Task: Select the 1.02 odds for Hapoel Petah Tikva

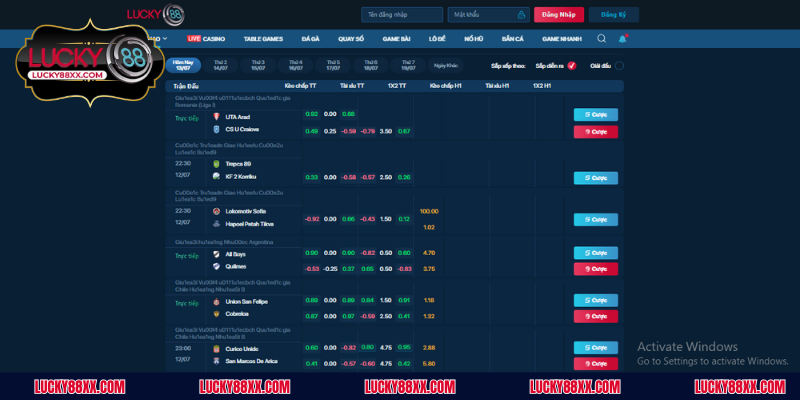Action: pyautogui.click(x=429, y=227)
